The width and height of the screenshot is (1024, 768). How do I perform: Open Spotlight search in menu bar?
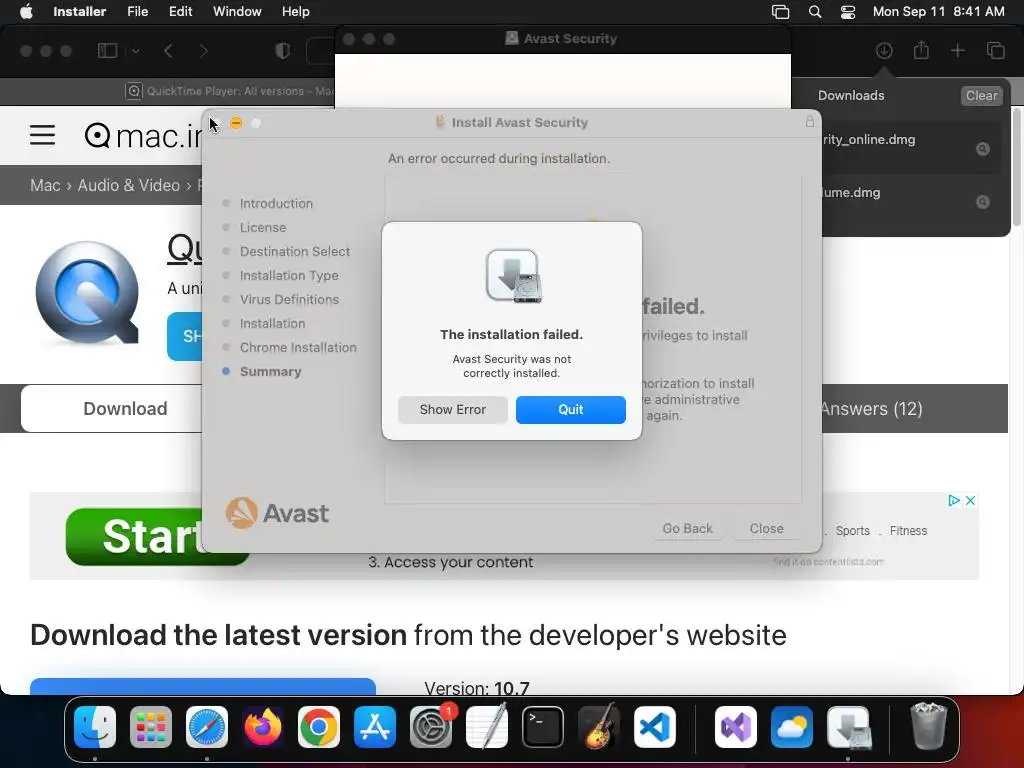[814, 12]
